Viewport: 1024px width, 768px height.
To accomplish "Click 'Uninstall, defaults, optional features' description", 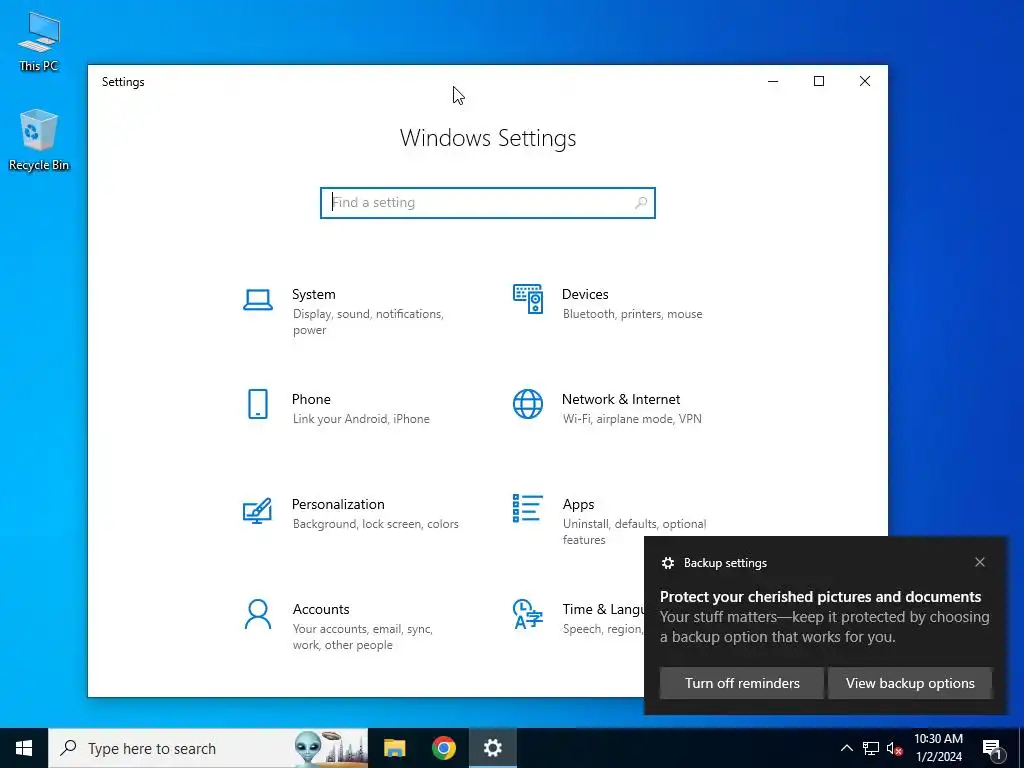I will (x=634, y=532).
